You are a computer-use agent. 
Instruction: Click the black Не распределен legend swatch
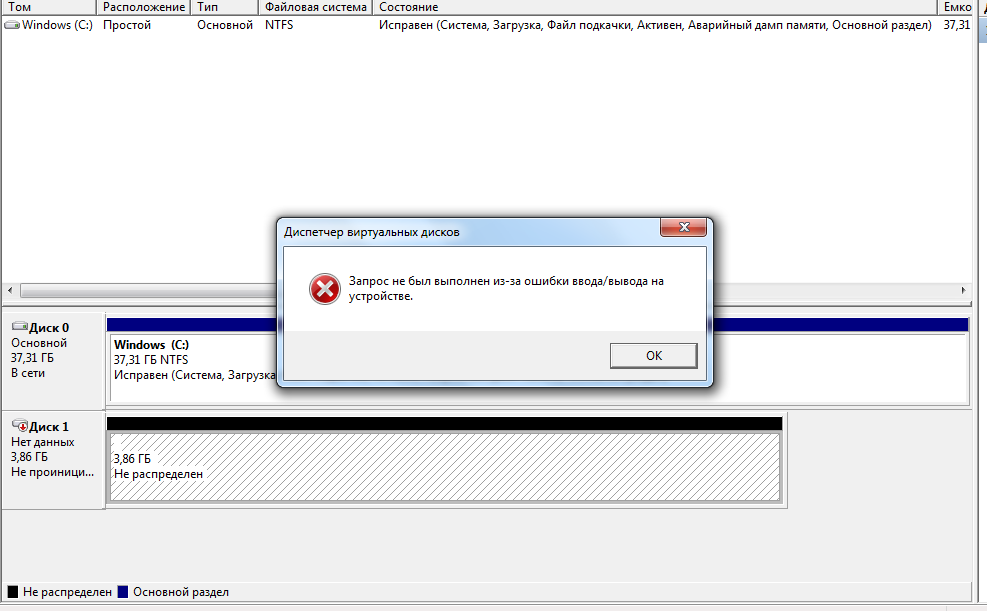point(13,591)
